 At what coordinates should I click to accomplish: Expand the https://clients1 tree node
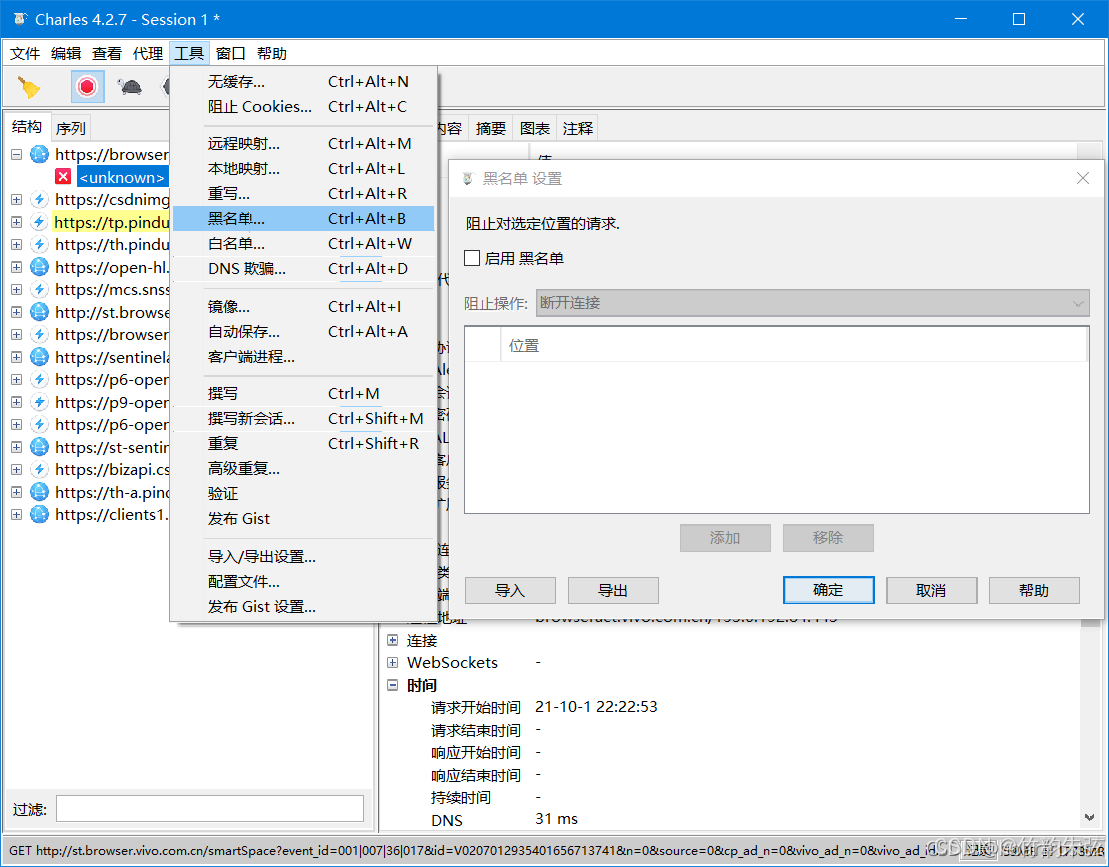click(x=16, y=515)
